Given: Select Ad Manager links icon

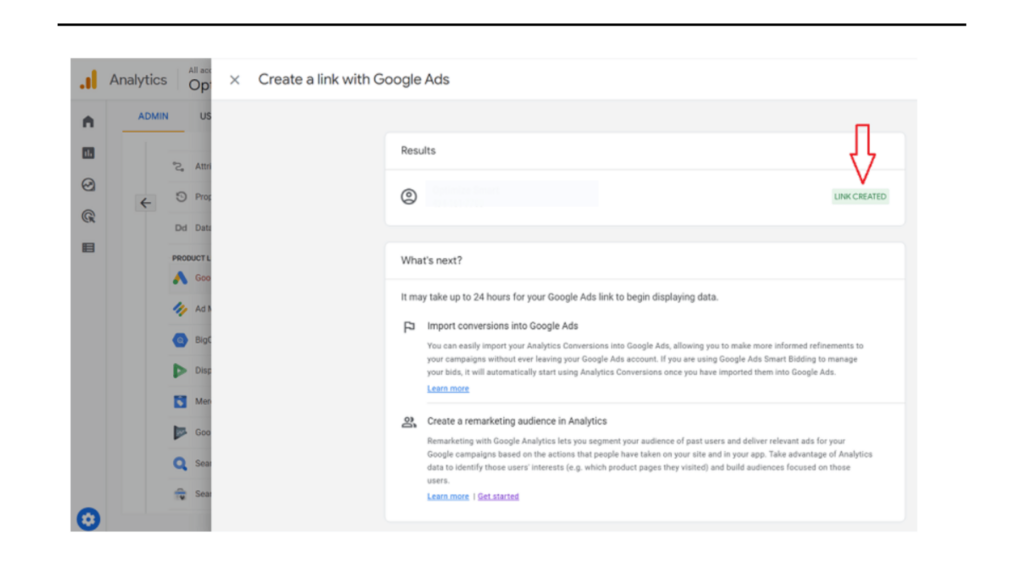Looking at the screenshot, I should (x=180, y=309).
